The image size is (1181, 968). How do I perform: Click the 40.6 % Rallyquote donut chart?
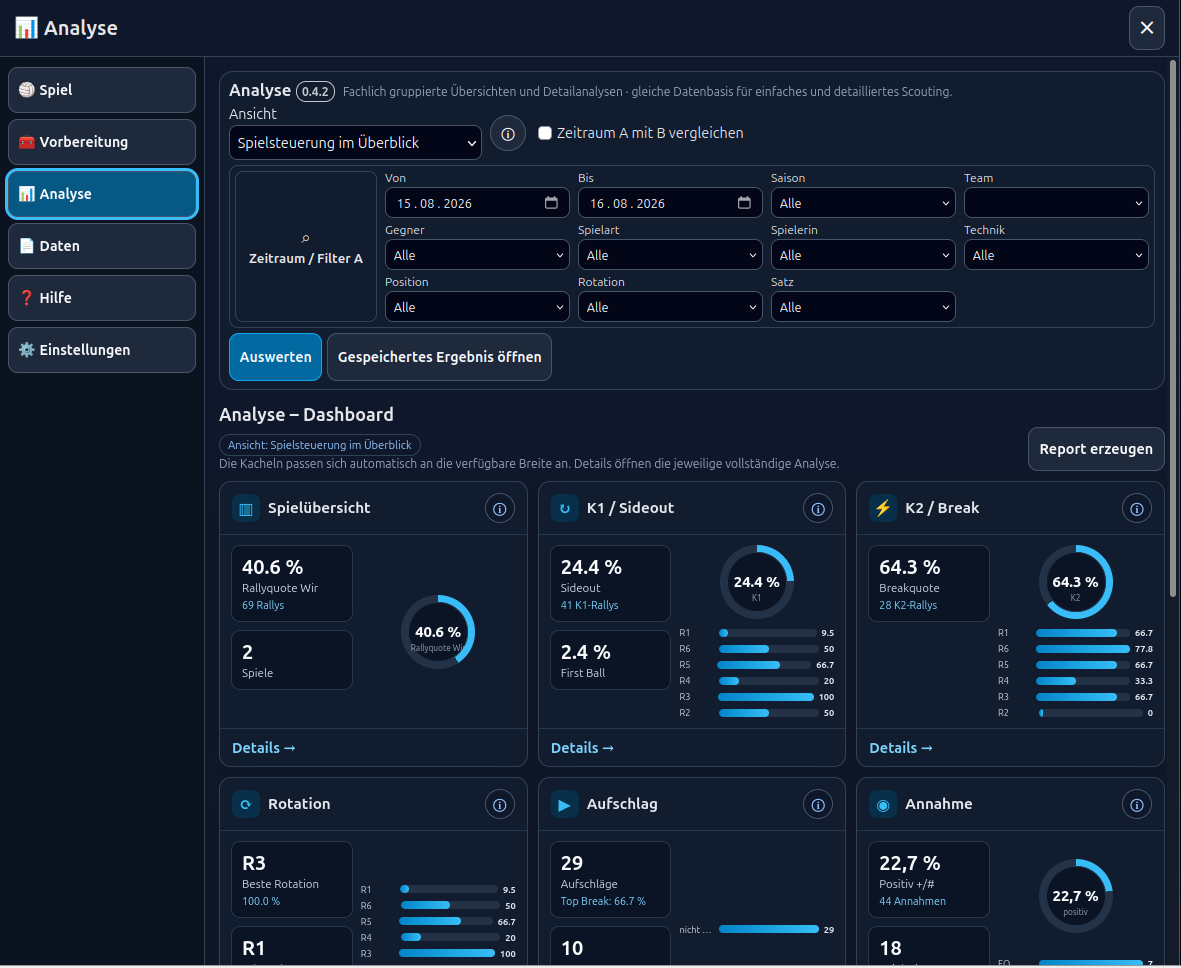438,632
